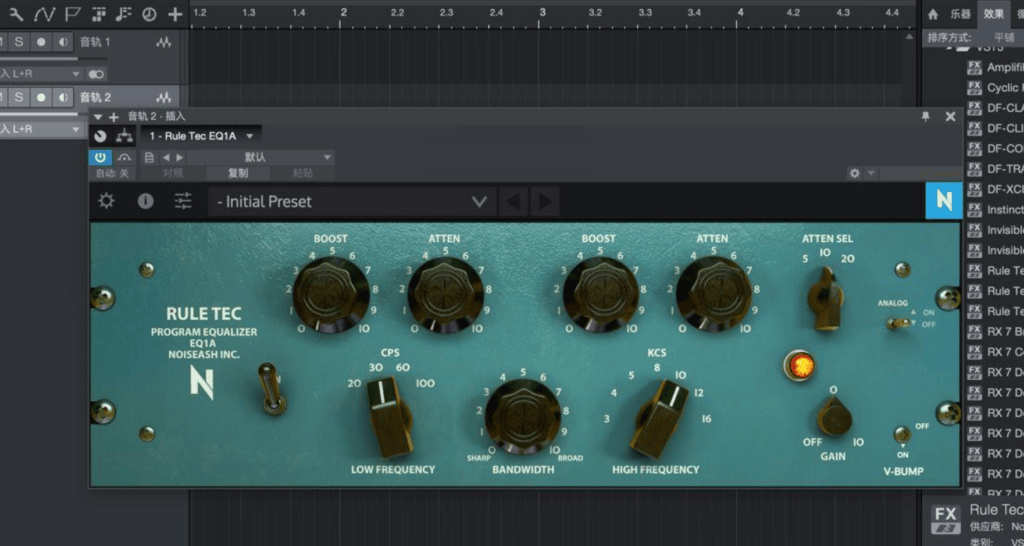Viewport: 1024px width, 546px height.
Task: Click the leftmost BOOST knob
Action: click(x=331, y=294)
